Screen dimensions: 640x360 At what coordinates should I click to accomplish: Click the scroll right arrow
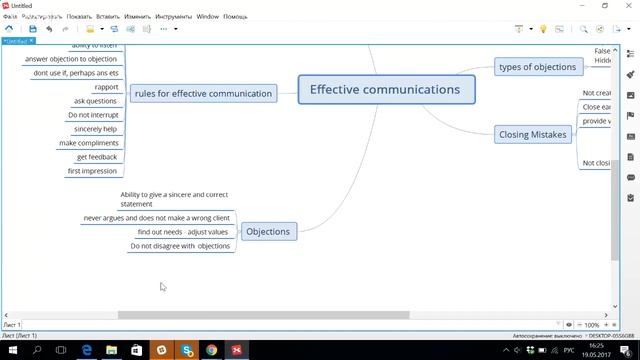(606, 315)
